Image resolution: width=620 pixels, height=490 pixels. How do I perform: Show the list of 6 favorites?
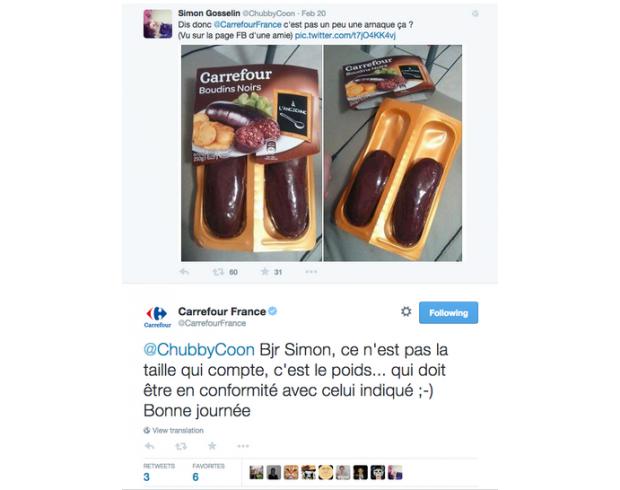[x=208, y=472]
